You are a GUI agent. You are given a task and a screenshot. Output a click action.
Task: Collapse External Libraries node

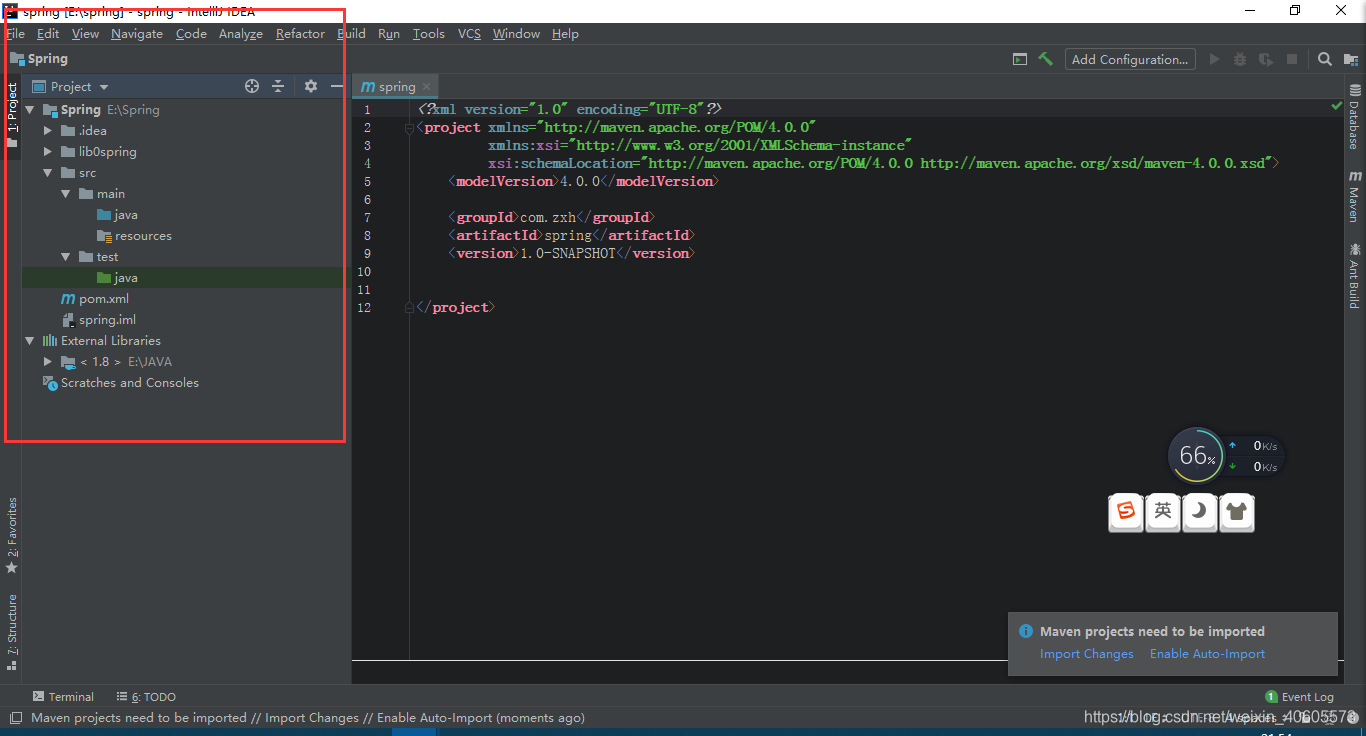tap(30, 341)
